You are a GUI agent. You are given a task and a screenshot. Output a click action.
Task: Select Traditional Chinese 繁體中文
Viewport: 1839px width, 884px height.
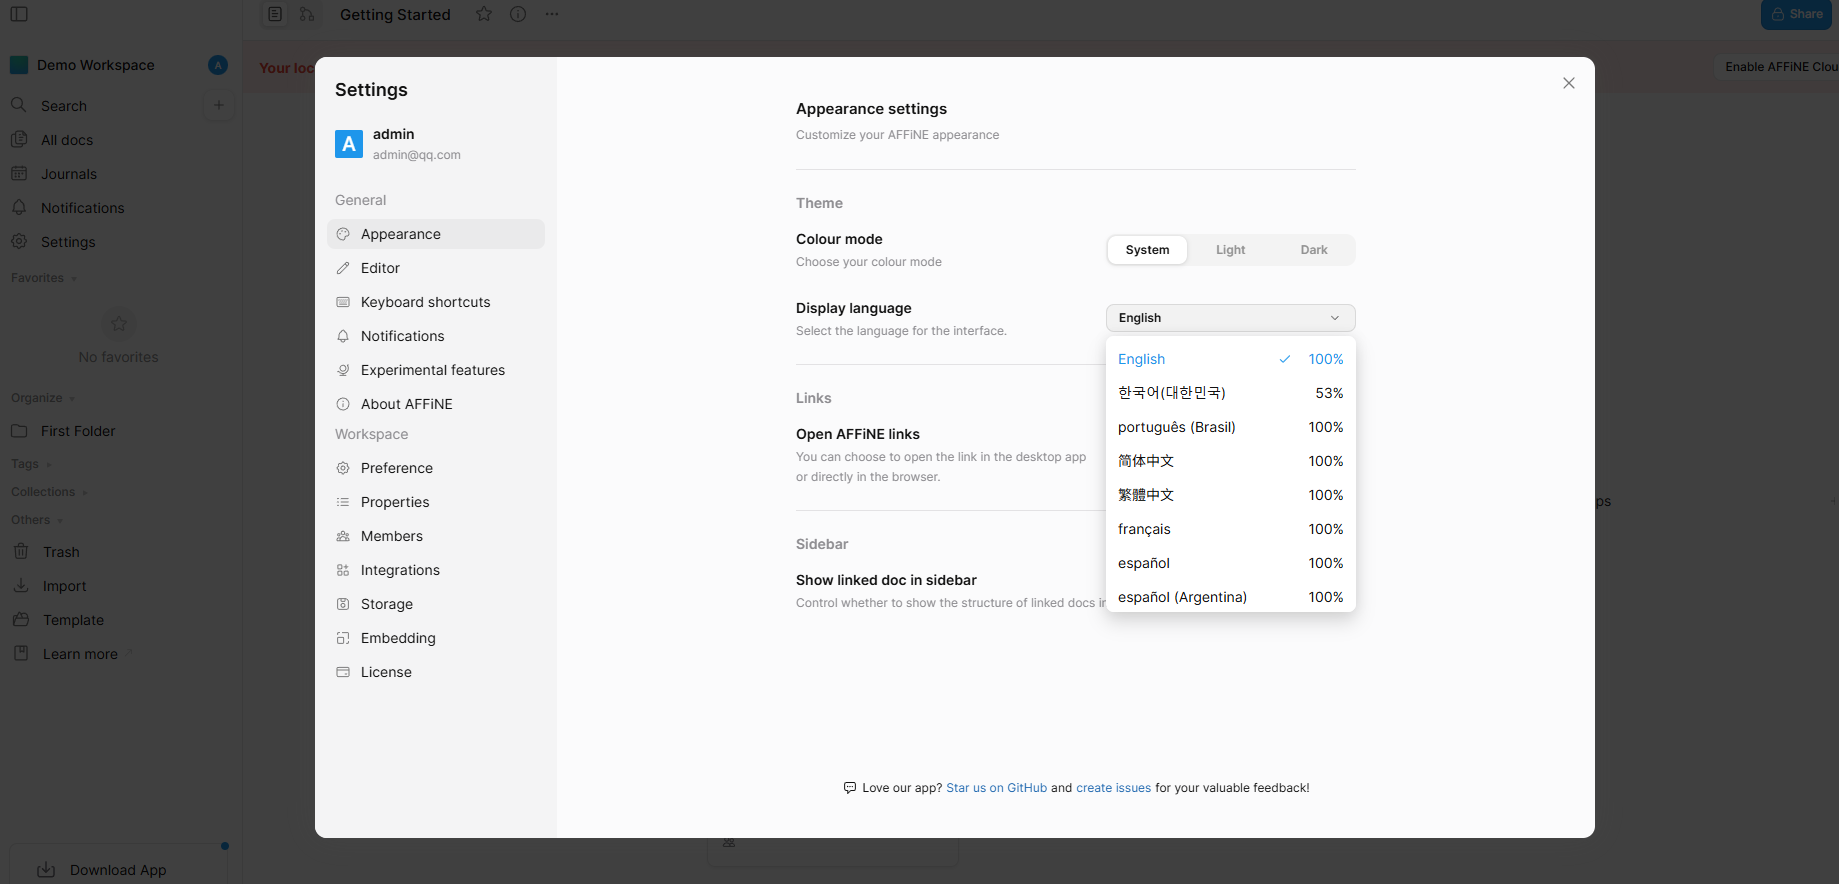[1231, 495]
